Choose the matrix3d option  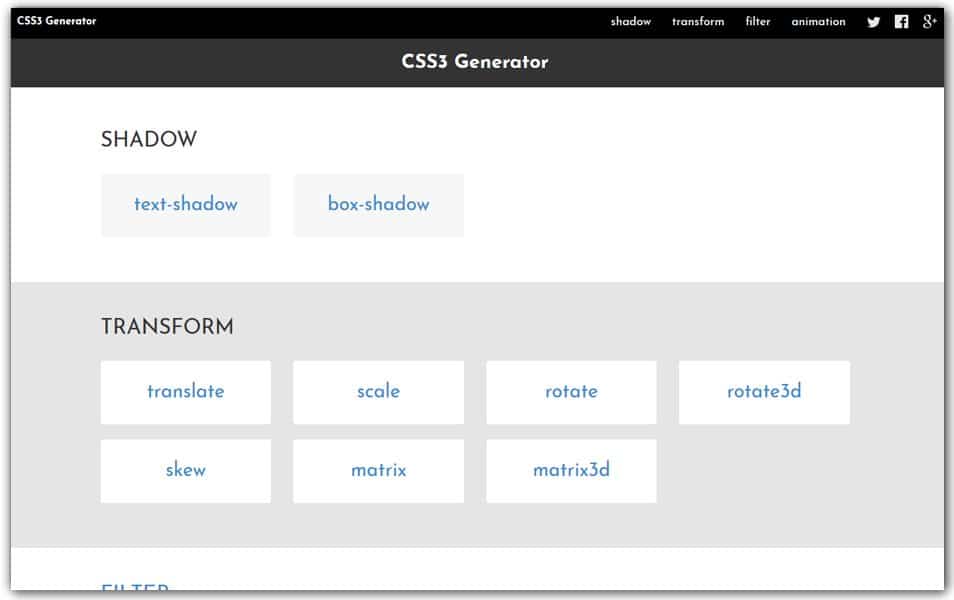coord(571,470)
